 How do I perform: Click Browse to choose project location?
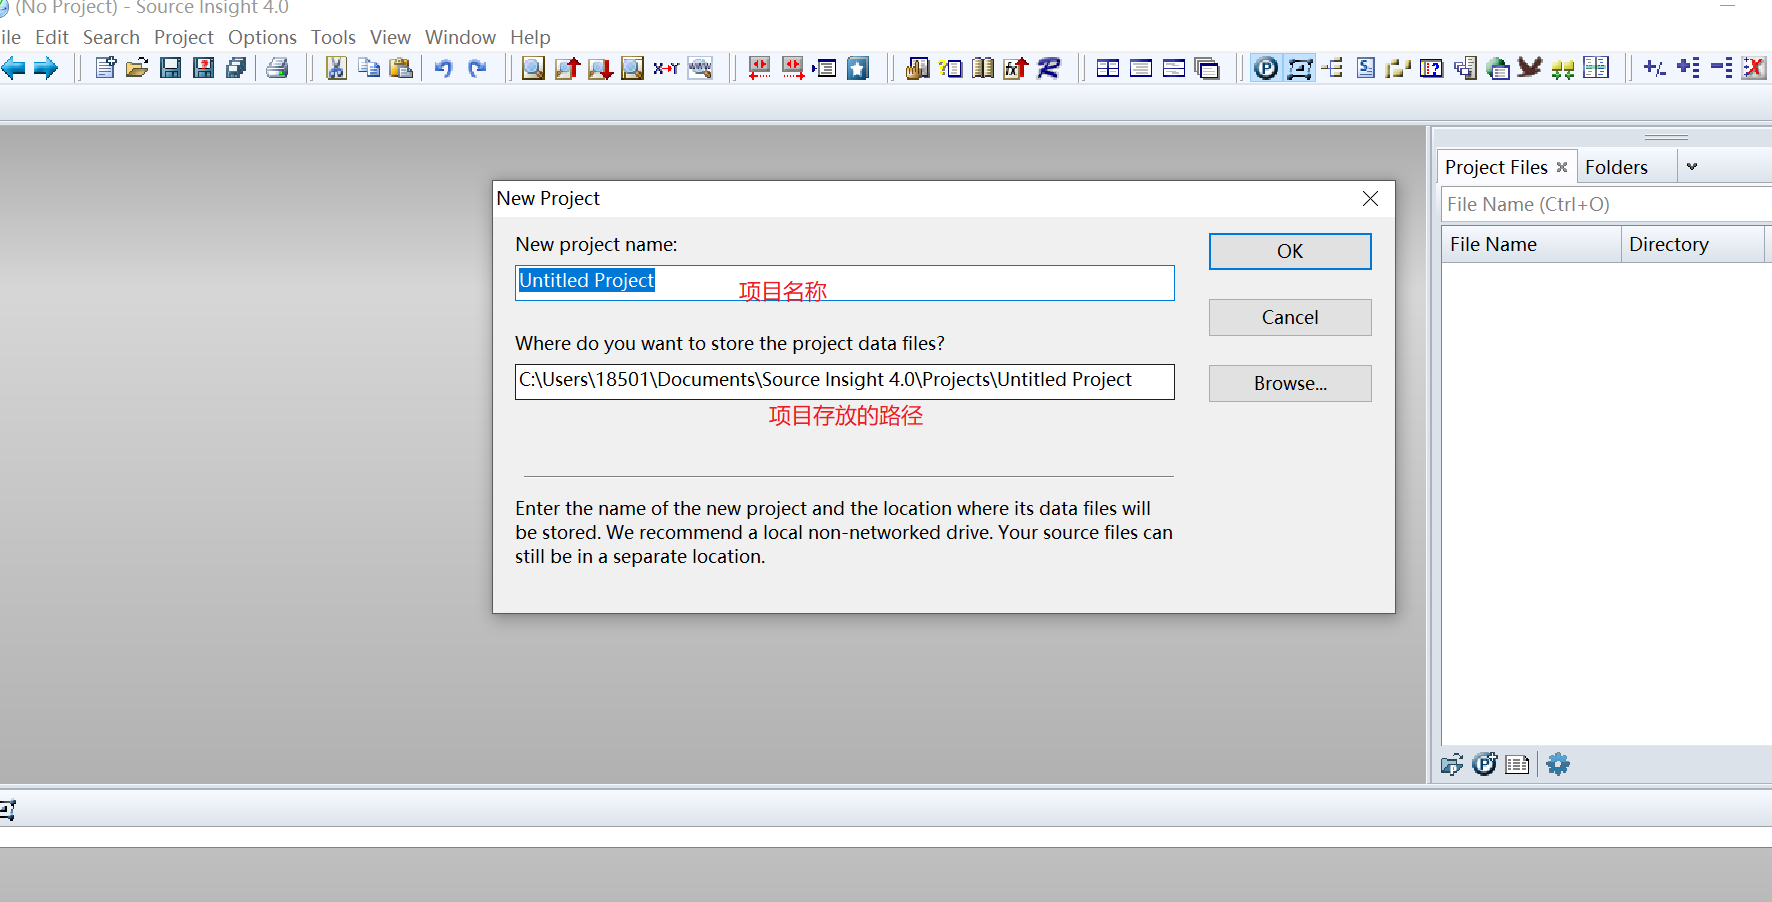tap(1290, 383)
